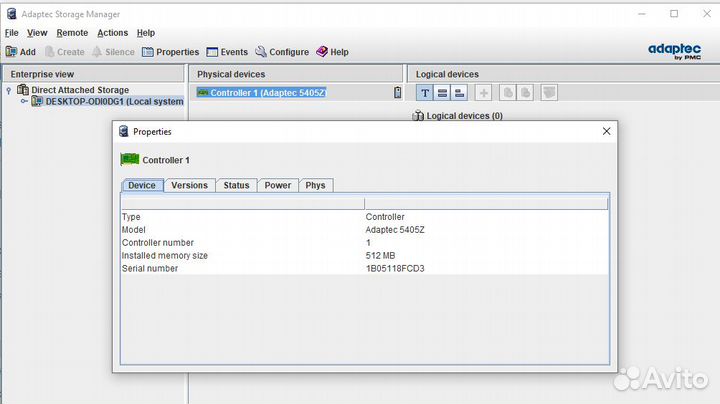
Task: Close the Adaptec Storage Manager window
Action: tap(707, 14)
